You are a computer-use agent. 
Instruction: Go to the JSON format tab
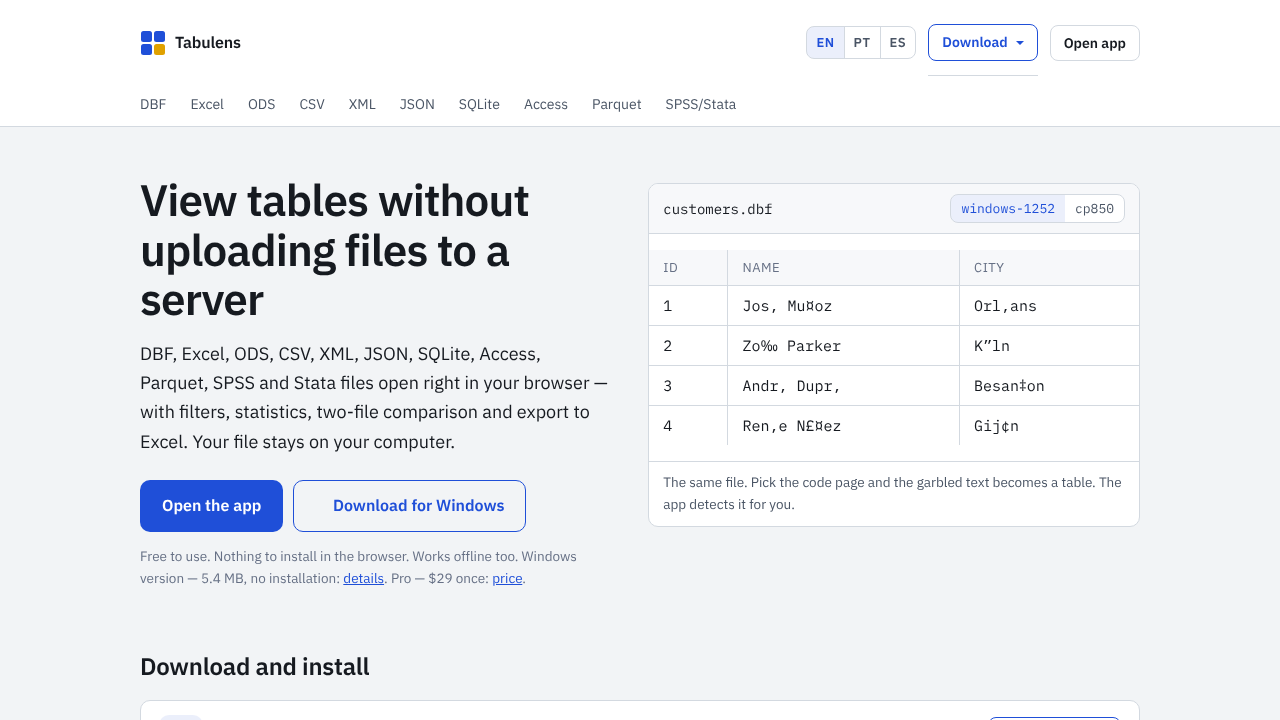pyautogui.click(x=417, y=104)
